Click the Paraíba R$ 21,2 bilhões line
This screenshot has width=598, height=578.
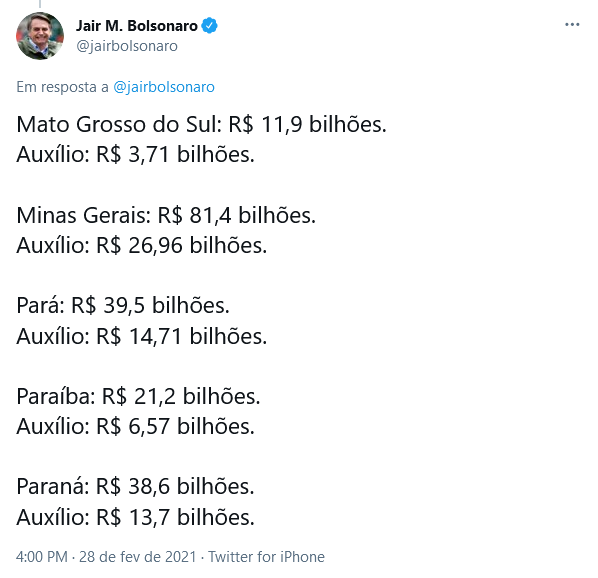pyautogui.click(x=138, y=396)
